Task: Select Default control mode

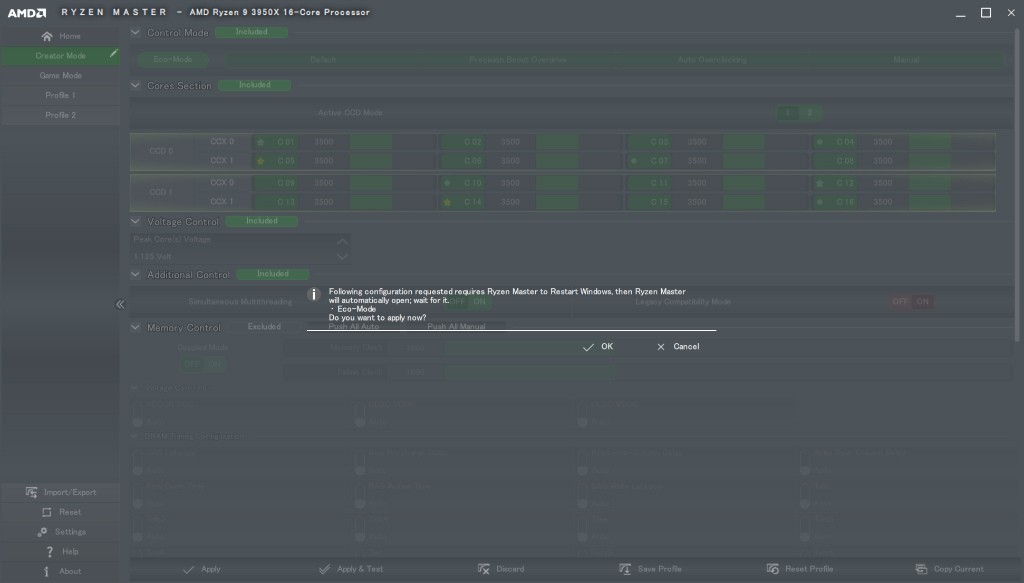Action: (323, 59)
